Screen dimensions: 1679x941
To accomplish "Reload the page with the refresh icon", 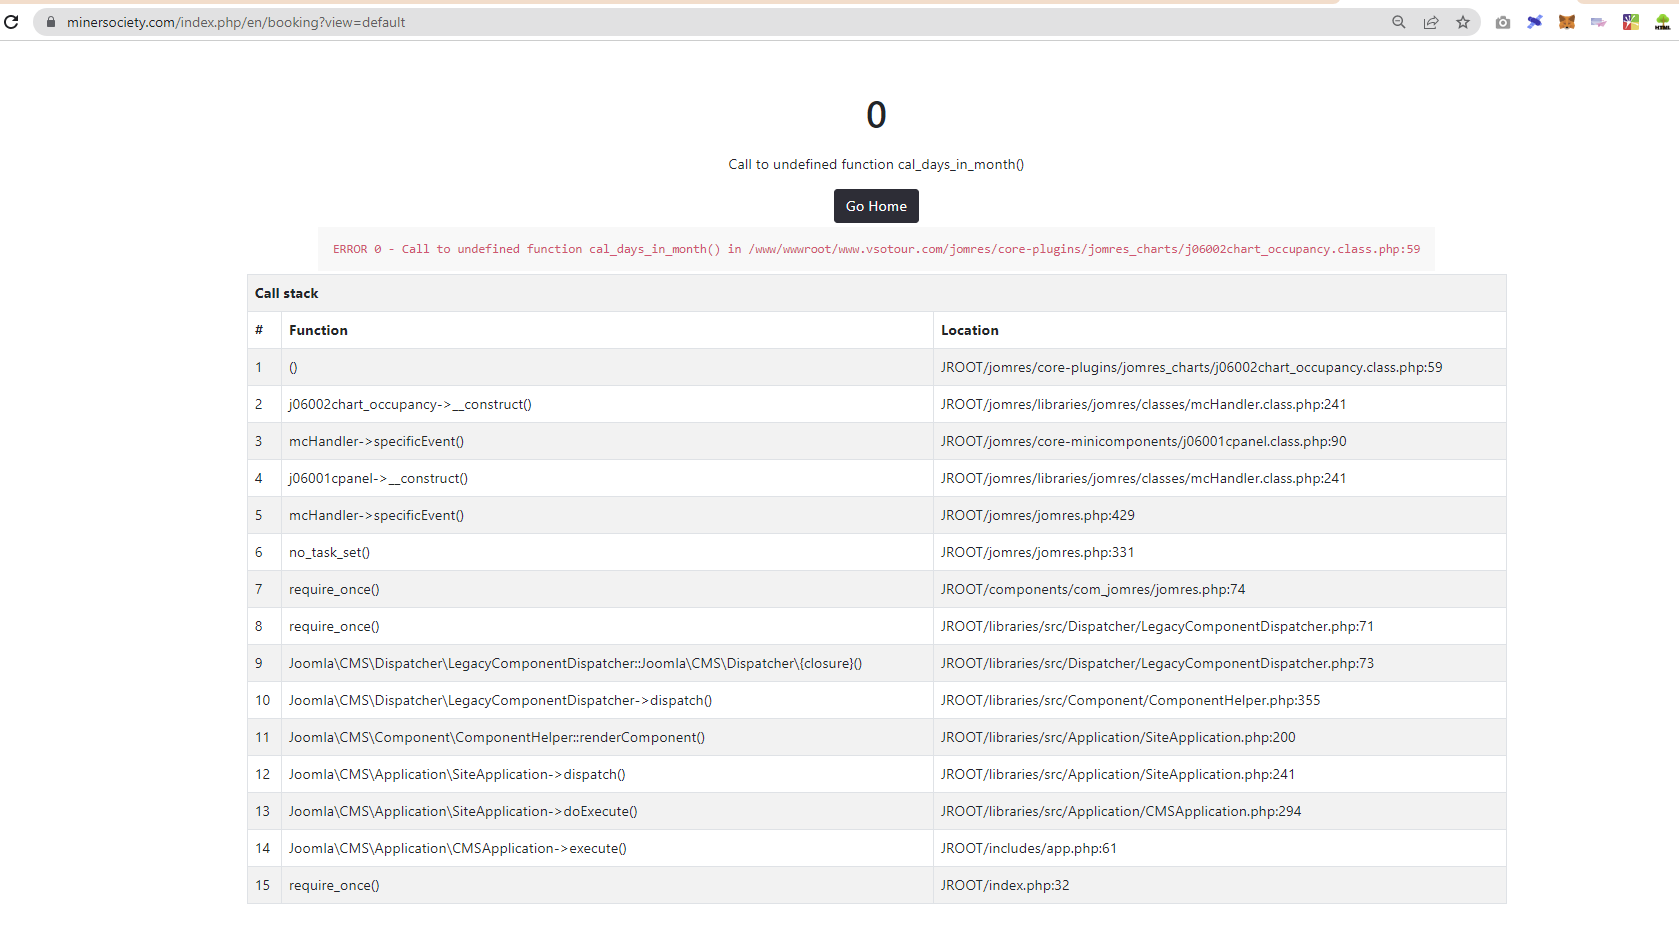I will [11, 22].
